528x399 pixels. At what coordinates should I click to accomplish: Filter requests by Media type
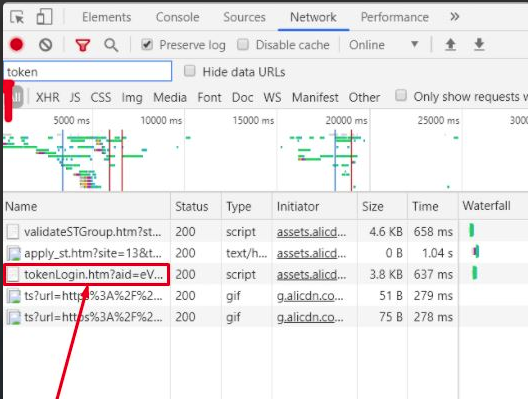click(x=170, y=98)
